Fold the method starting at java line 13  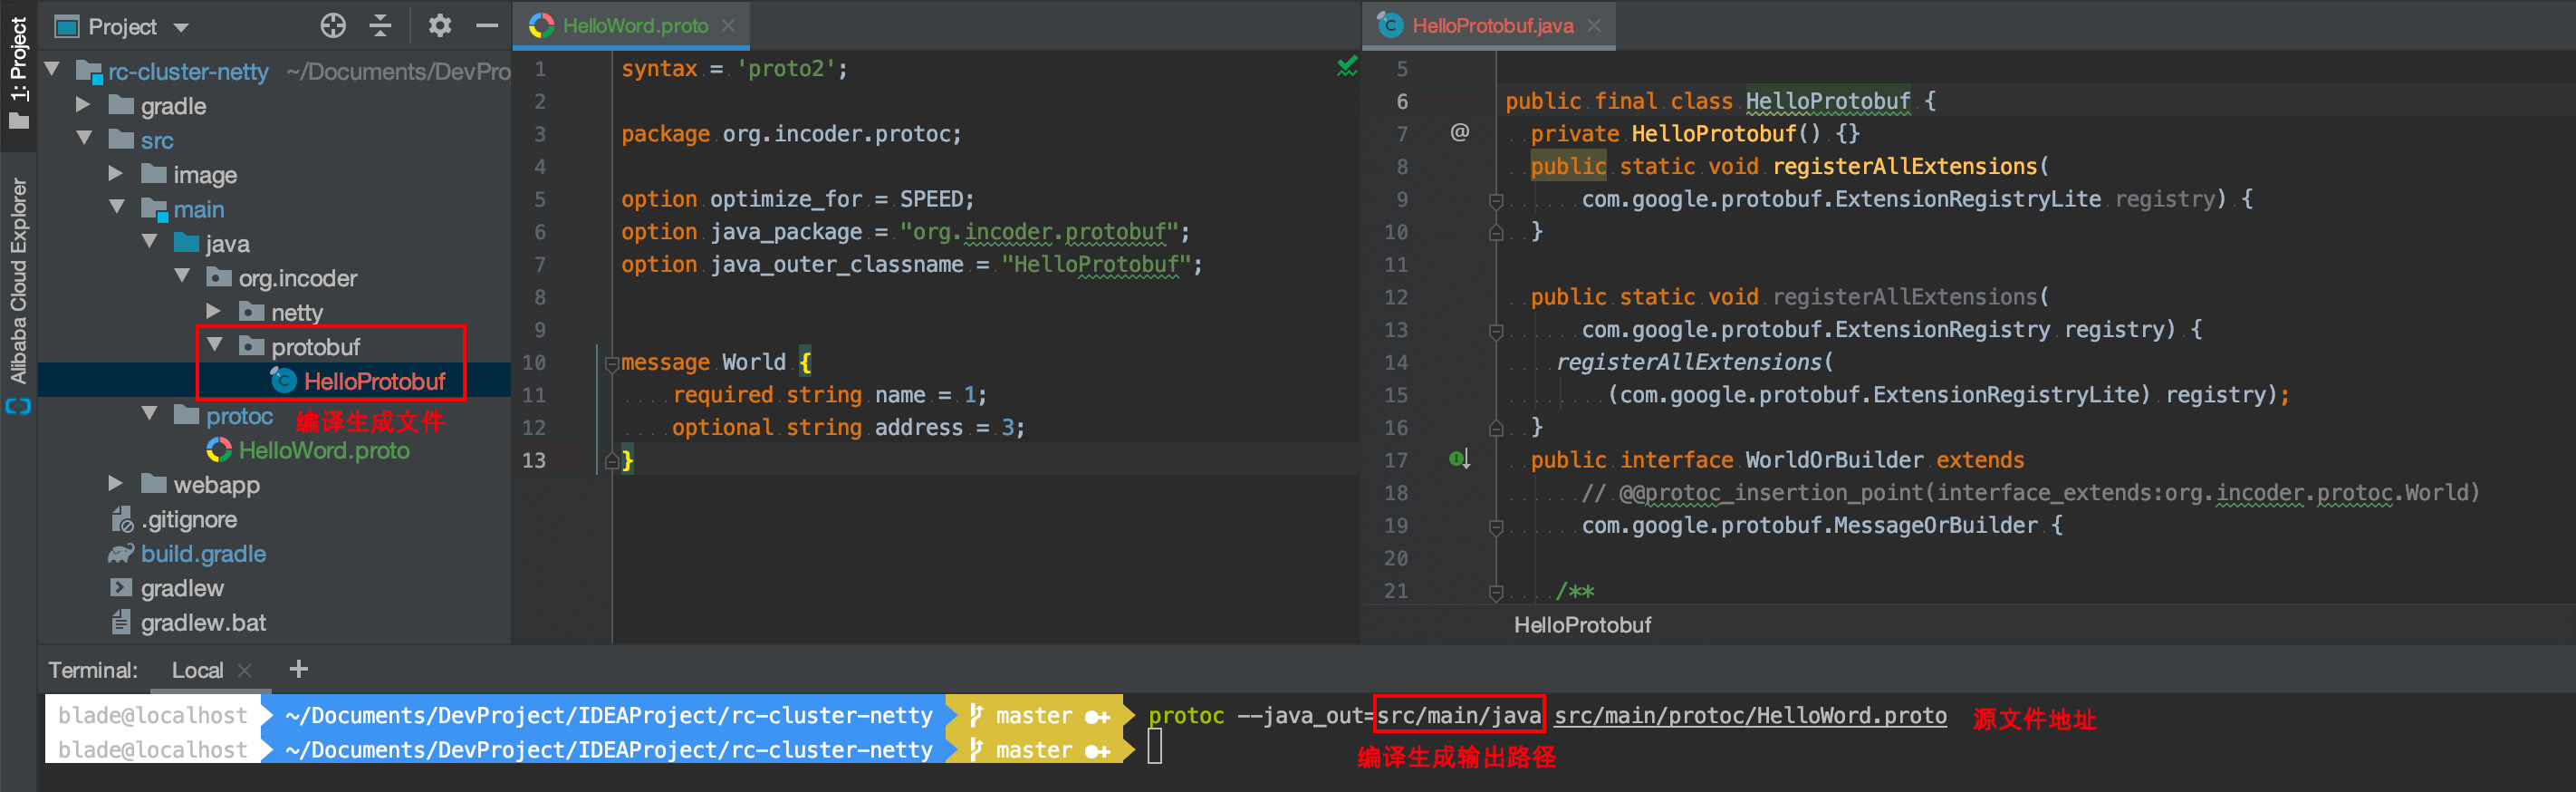(x=1496, y=331)
